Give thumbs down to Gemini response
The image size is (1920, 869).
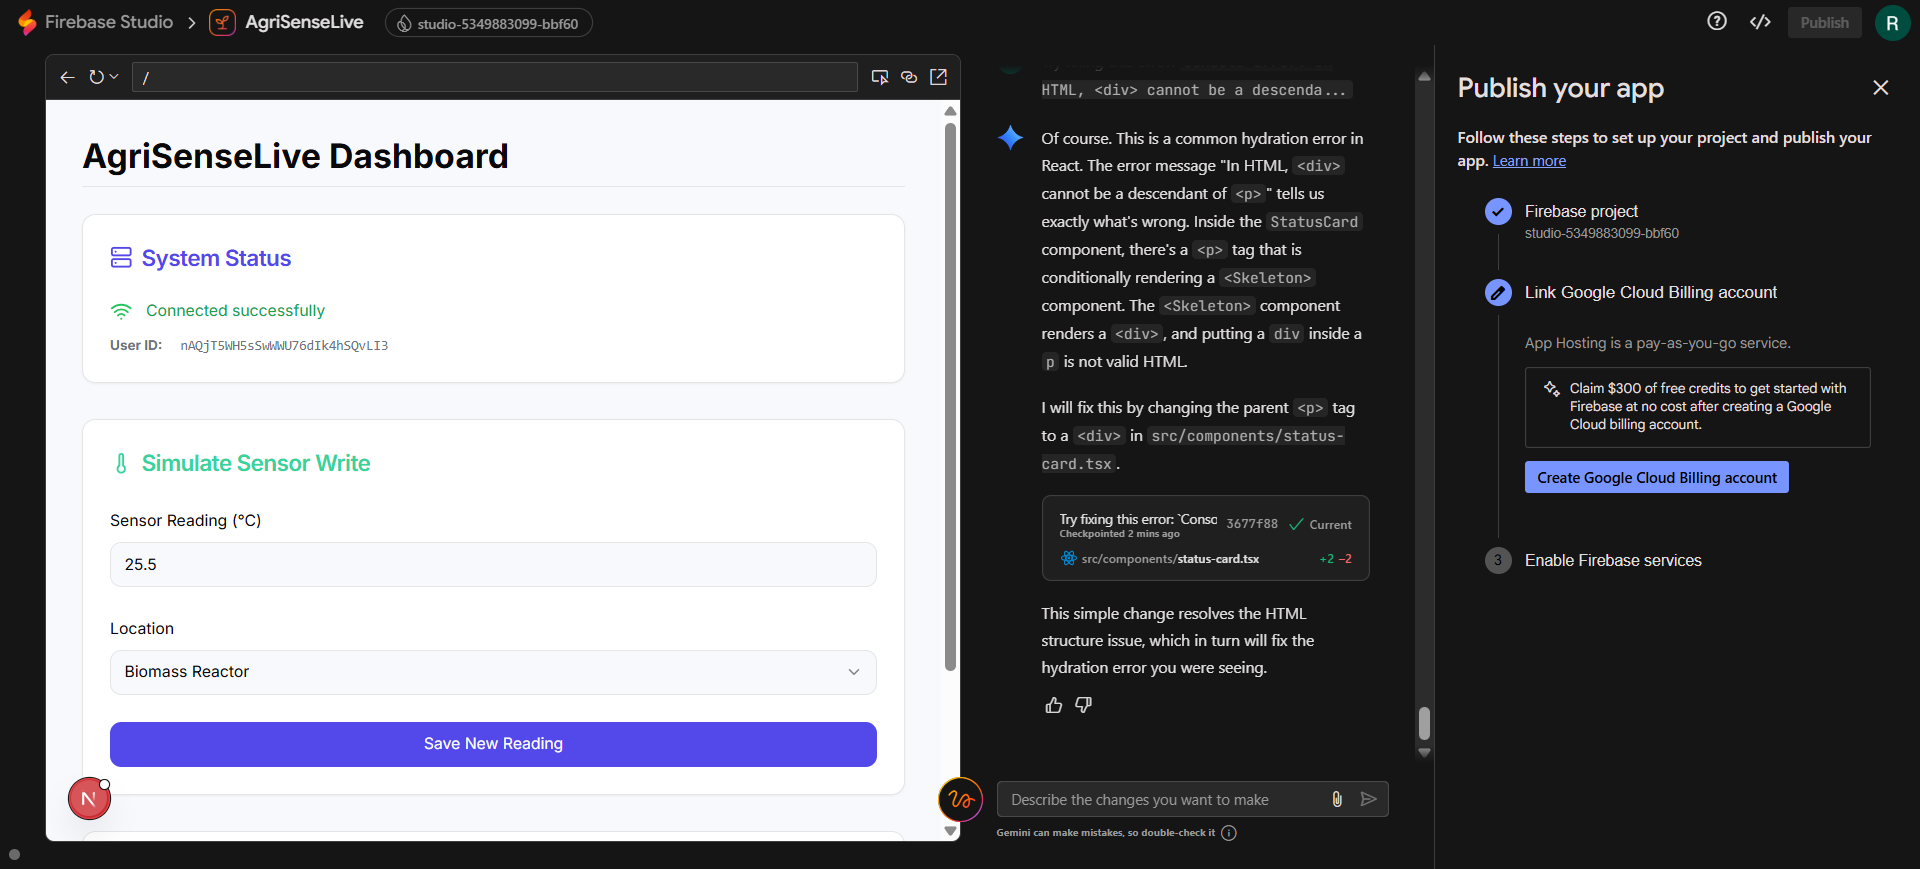pos(1083,706)
